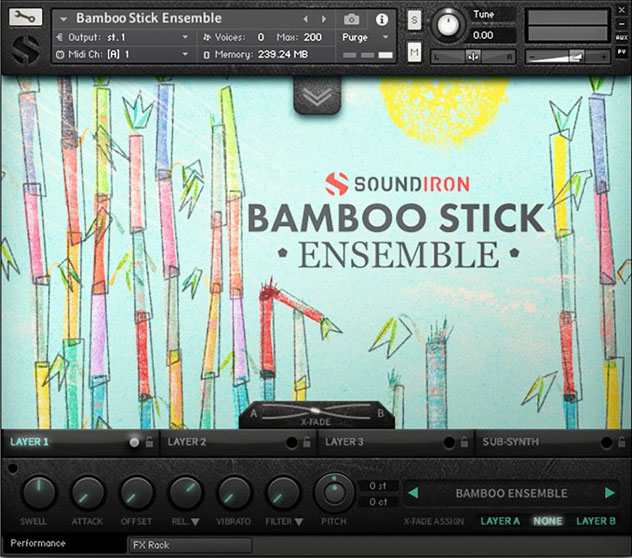Click the X-FADE slider between A and B
The height and width of the screenshot is (558, 632).
coord(315,411)
